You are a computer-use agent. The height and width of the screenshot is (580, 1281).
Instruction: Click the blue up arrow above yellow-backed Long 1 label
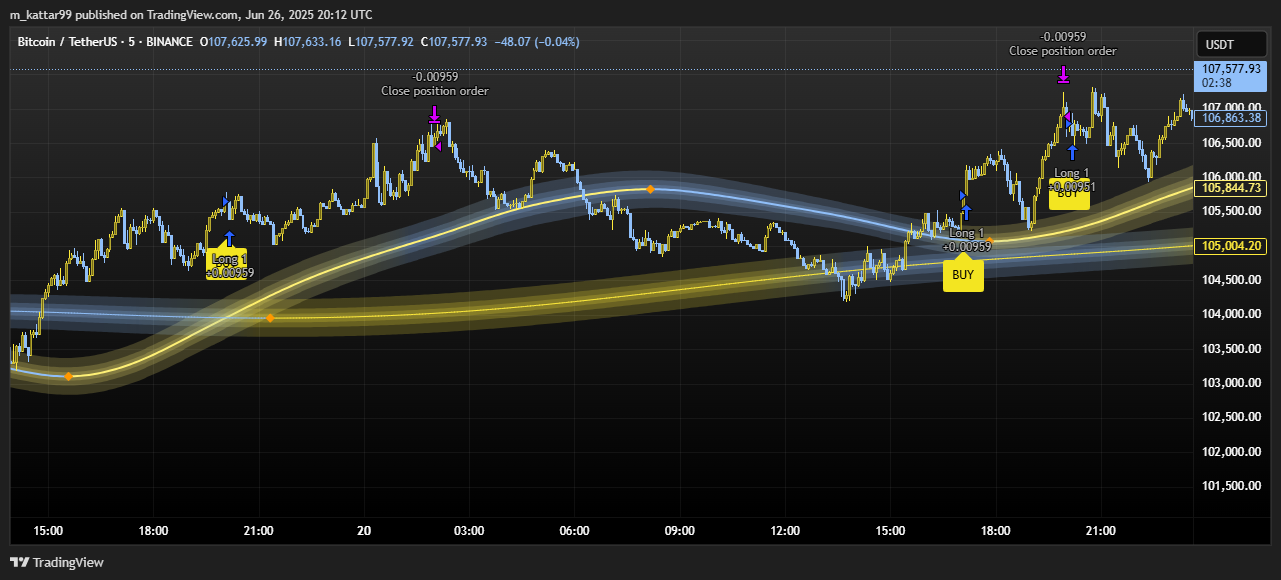[229, 238]
